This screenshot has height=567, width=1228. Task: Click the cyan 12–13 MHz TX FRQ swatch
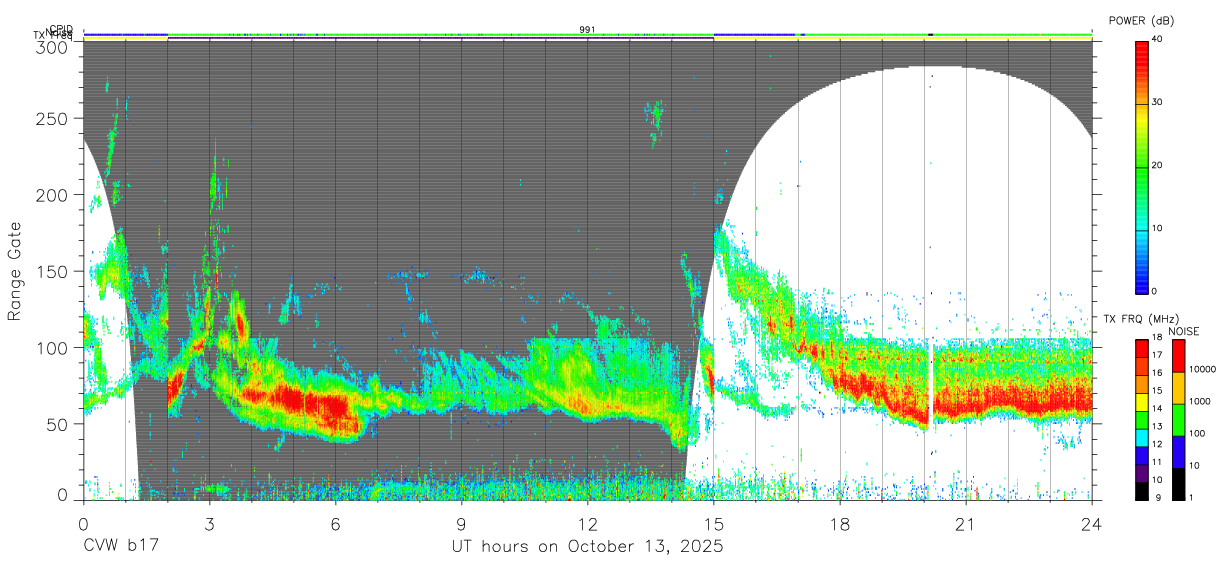pyautogui.click(x=1142, y=437)
